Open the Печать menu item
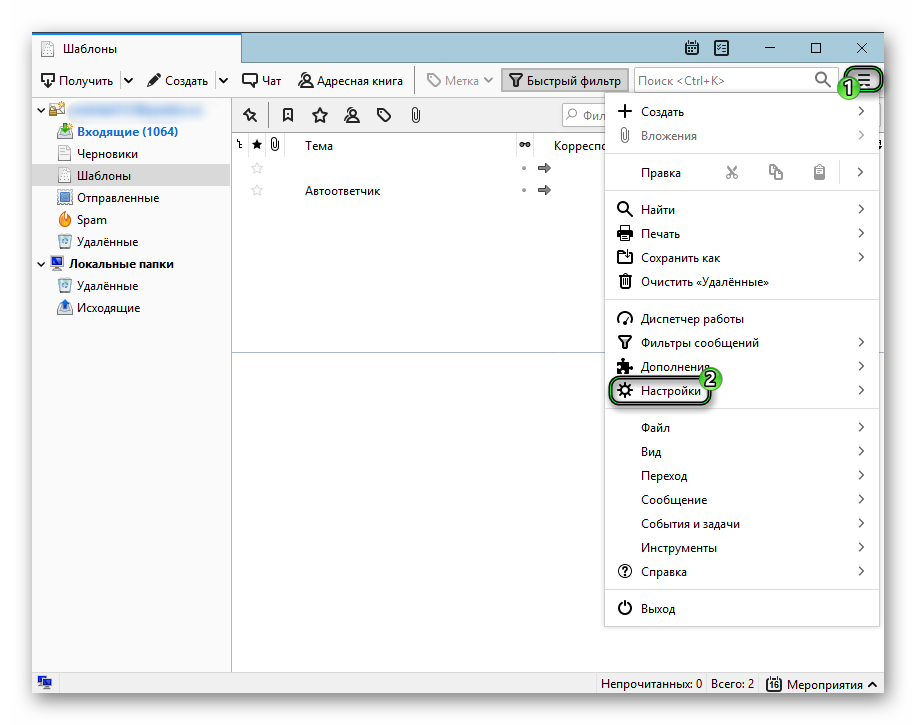916x725 pixels. pos(741,234)
